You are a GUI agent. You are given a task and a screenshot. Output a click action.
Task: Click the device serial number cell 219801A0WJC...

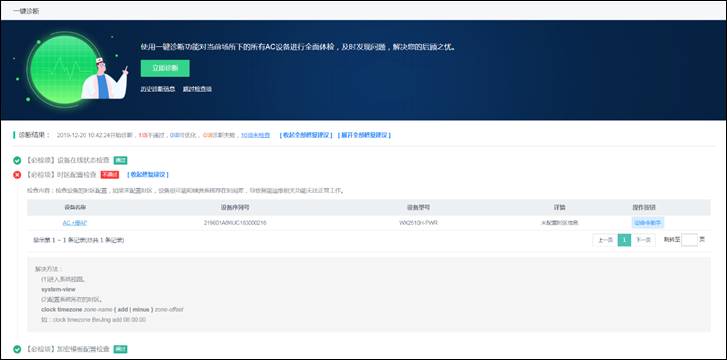(x=235, y=223)
